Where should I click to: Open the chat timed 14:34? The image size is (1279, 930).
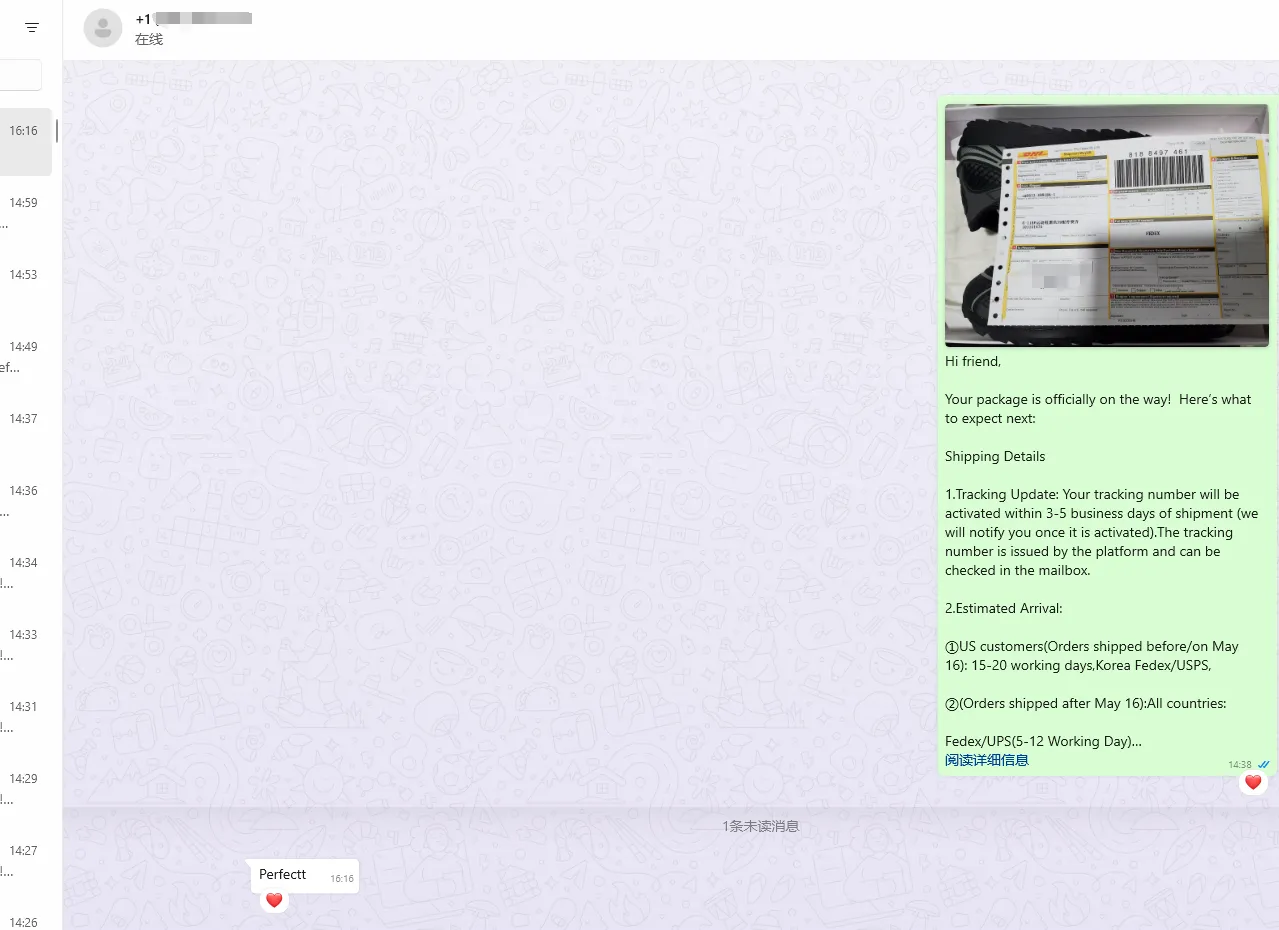tap(26, 574)
